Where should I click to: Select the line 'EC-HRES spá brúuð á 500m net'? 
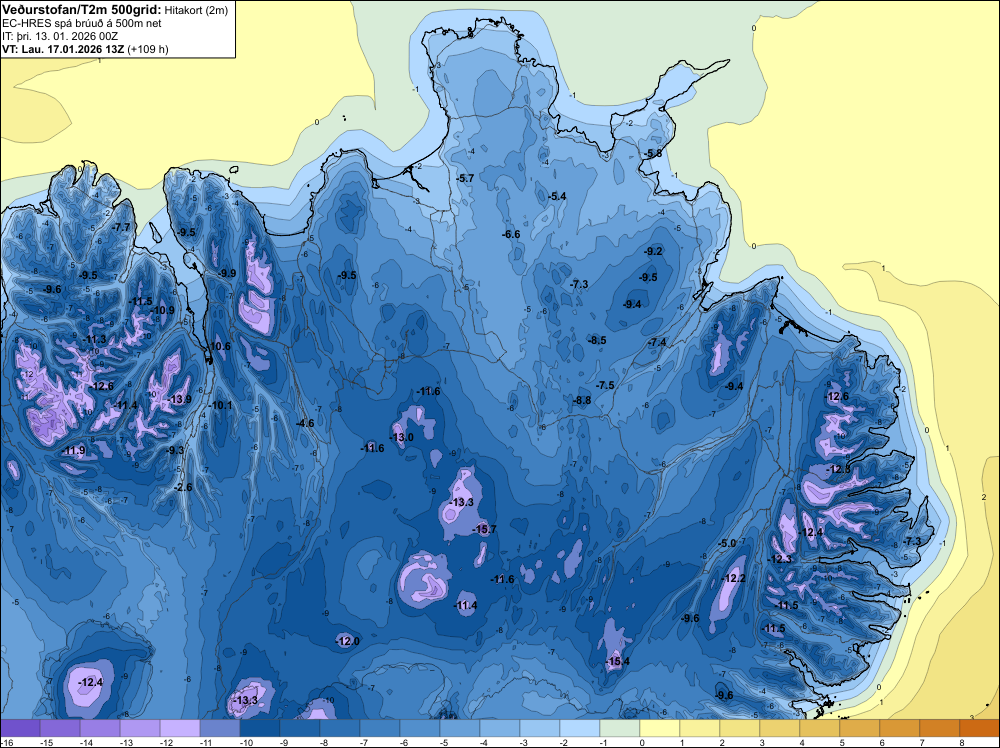click(x=82, y=23)
